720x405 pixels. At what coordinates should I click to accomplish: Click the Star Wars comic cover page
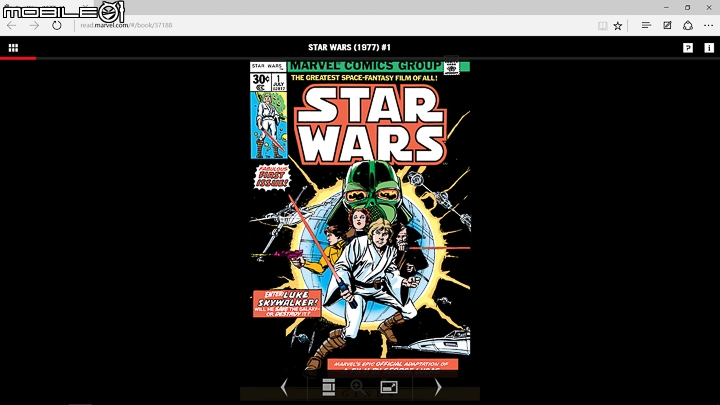pyautogui.click(x=360, y=219)
